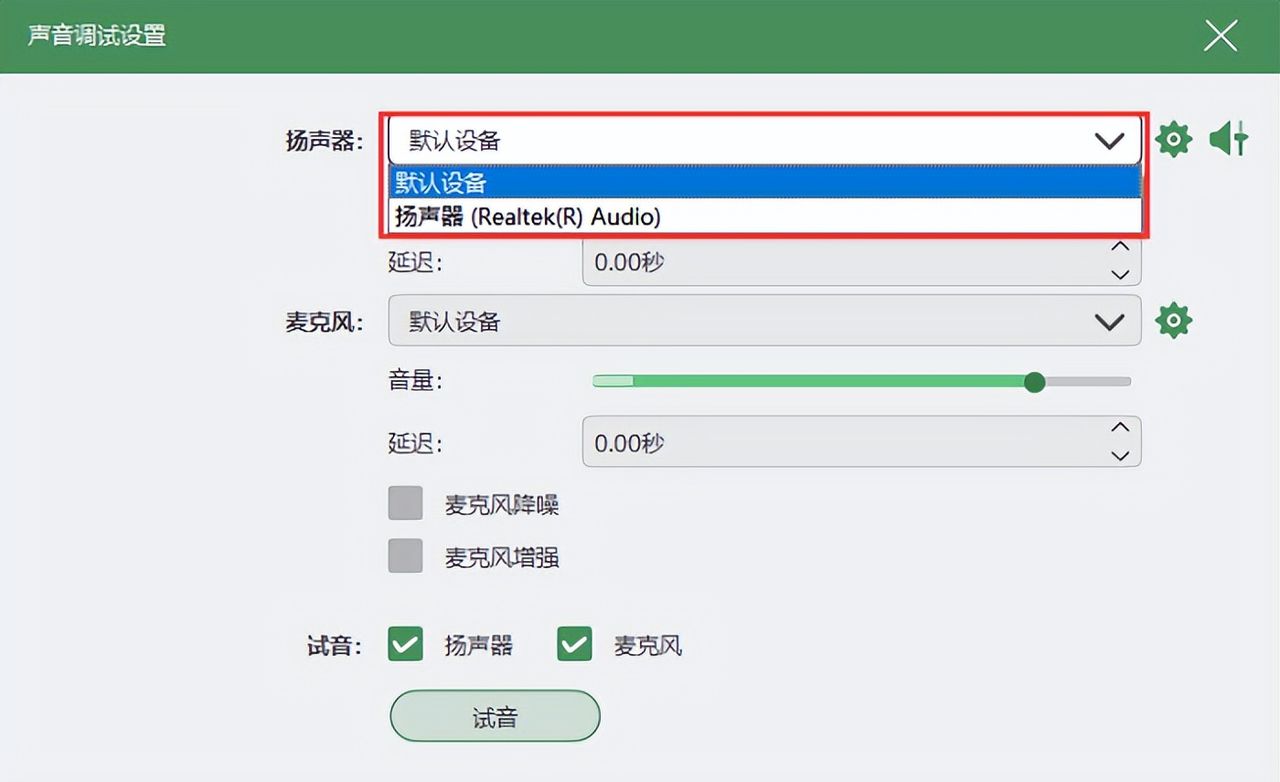Increase the speaker delay value
1280x782 pixels.
[x=1120, y=248]
